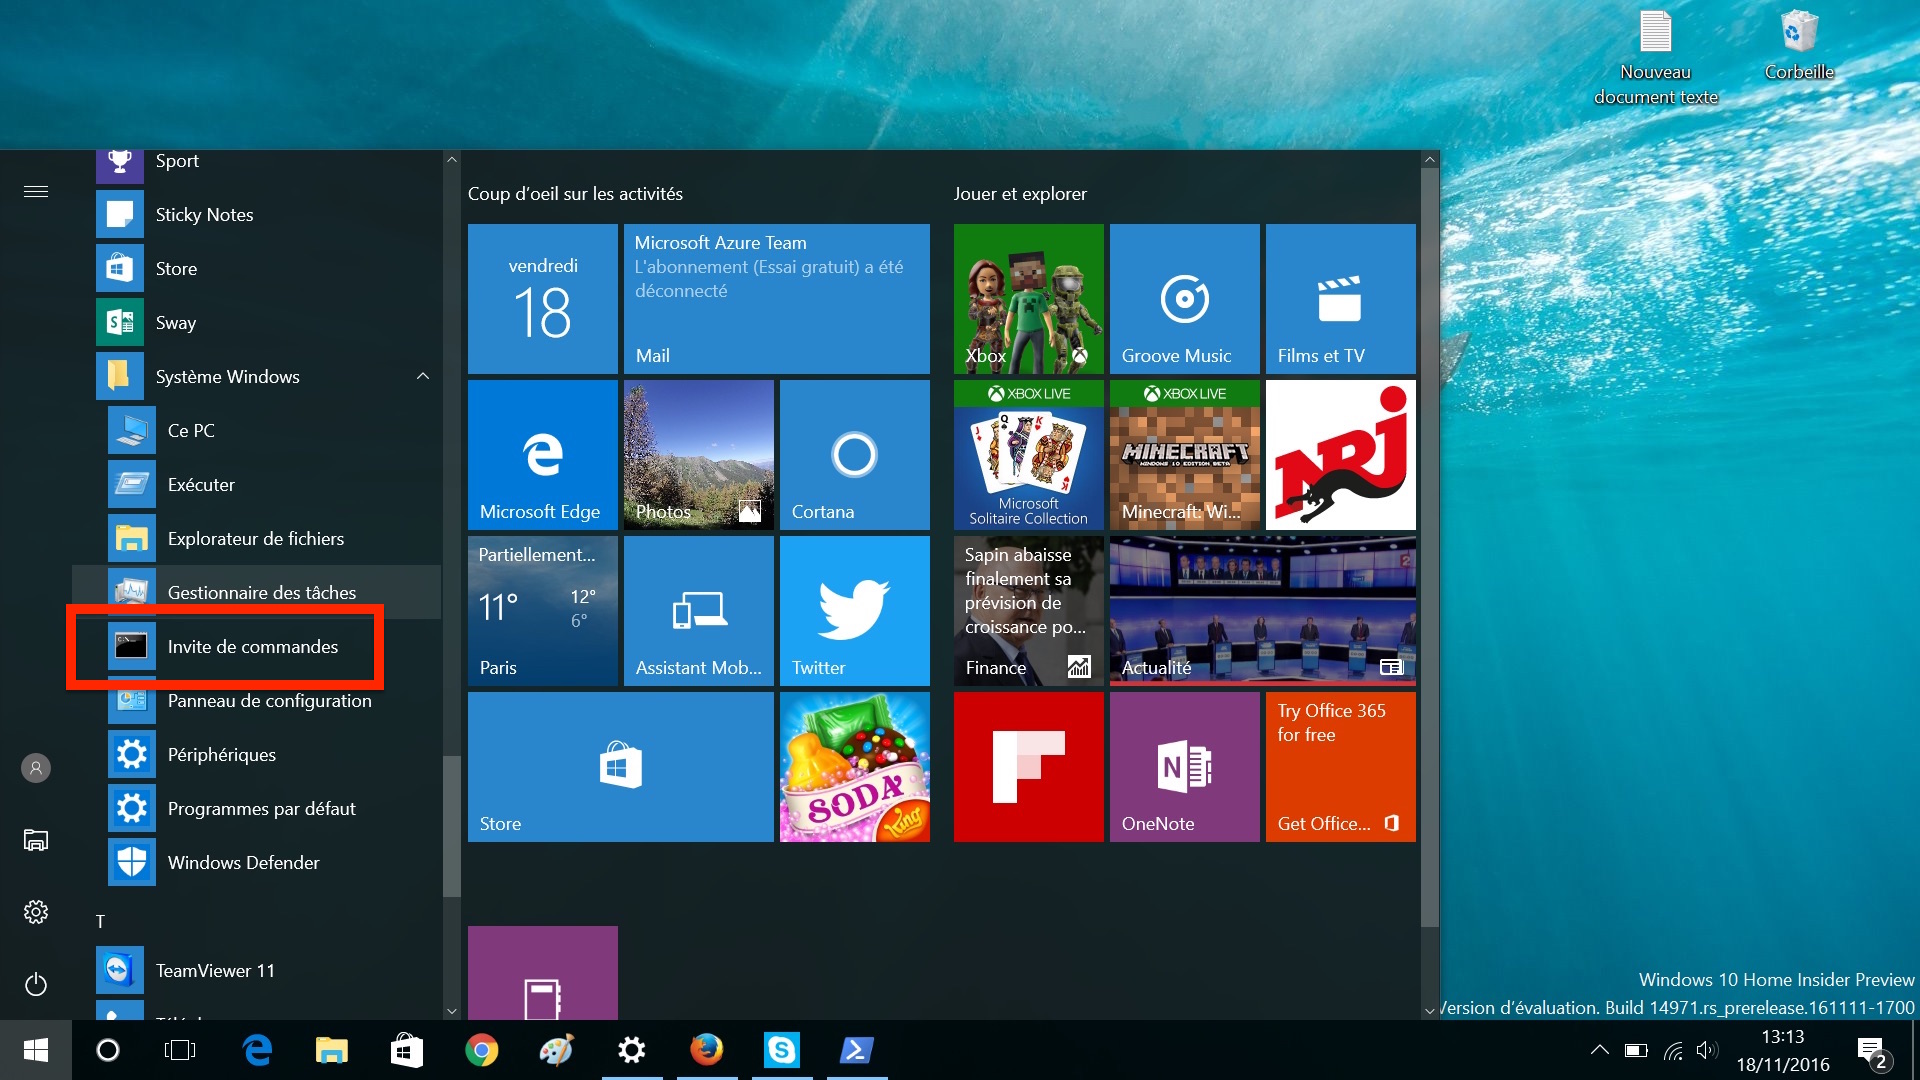The height and width of the screenshot is (1080, 1920).
Task: Open the Groove Music tile
Action: [x=1184, y=298]
